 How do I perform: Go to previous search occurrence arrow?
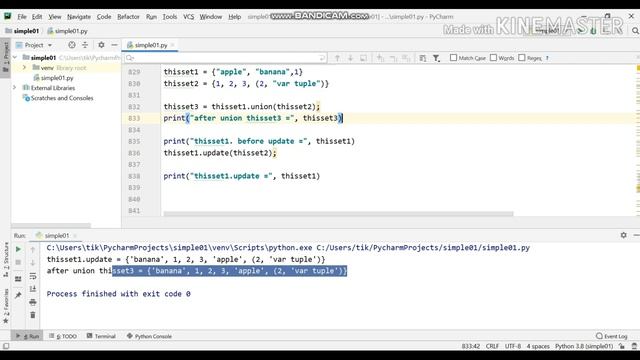tap(337, 58)
